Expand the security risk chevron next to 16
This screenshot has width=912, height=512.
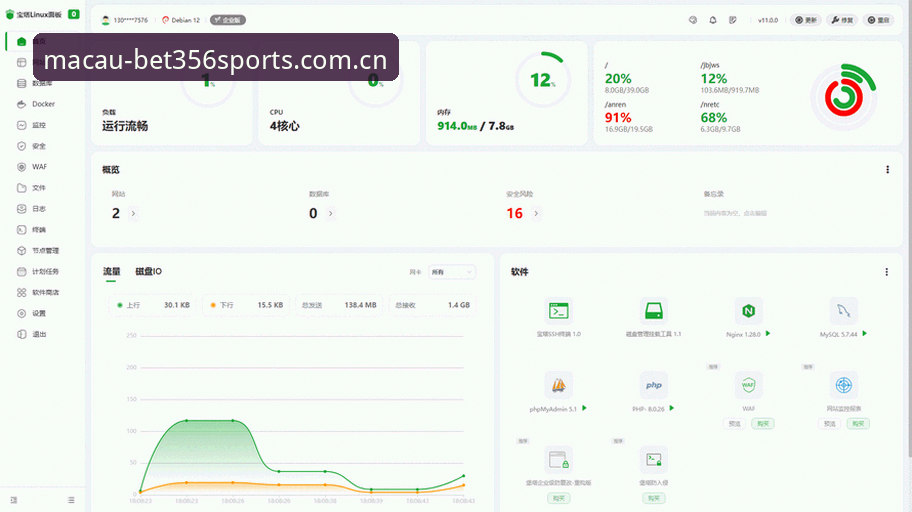click(x=536, y=214)
